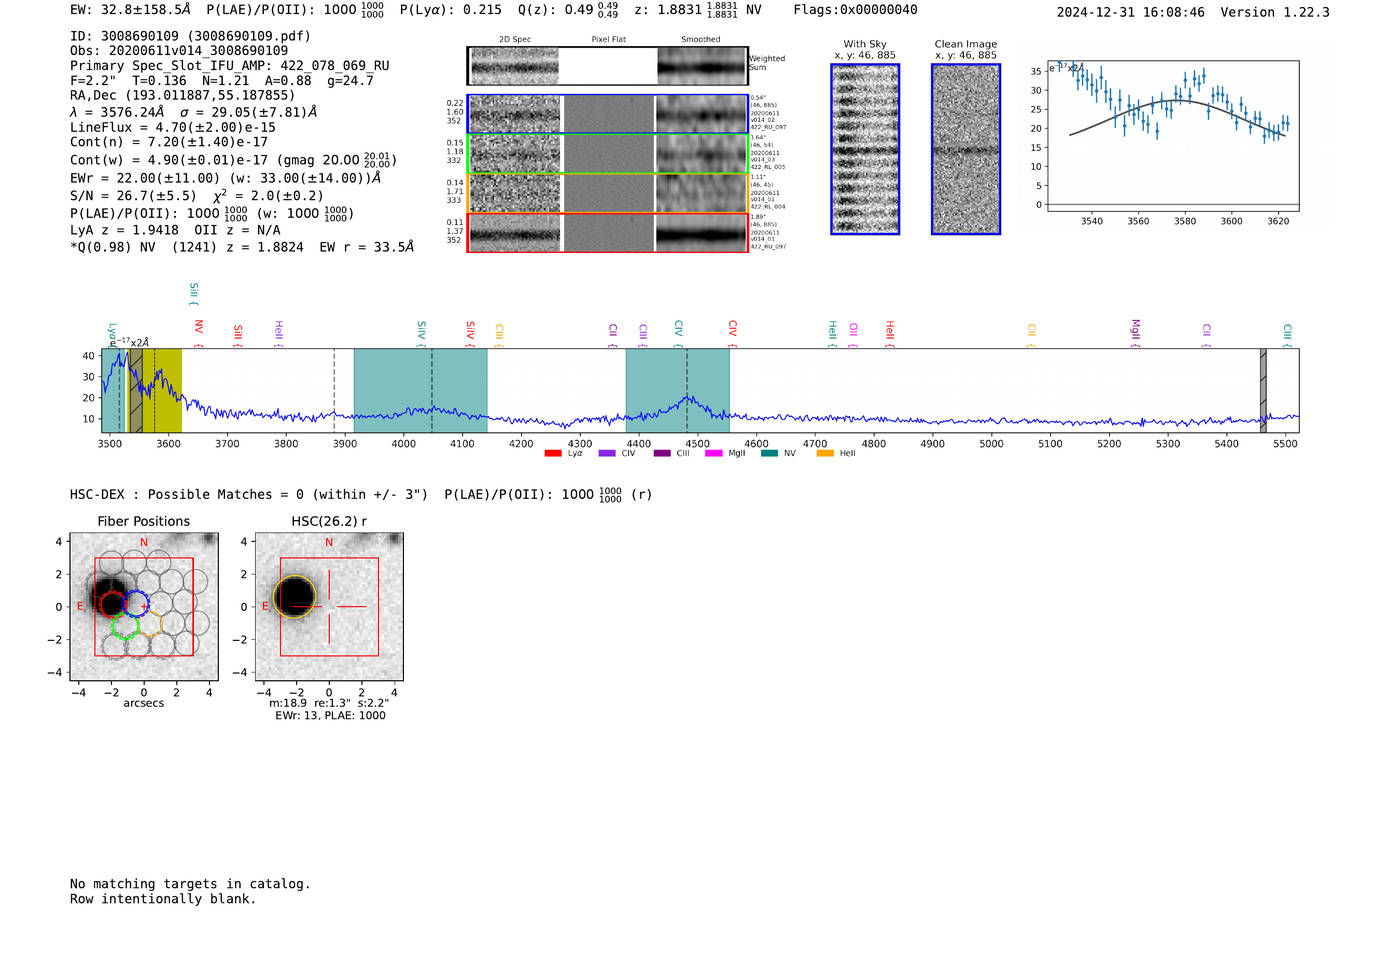Click the teal NV legend swatch
This screenshot has width=1400, height=953.
pos(770,454)
